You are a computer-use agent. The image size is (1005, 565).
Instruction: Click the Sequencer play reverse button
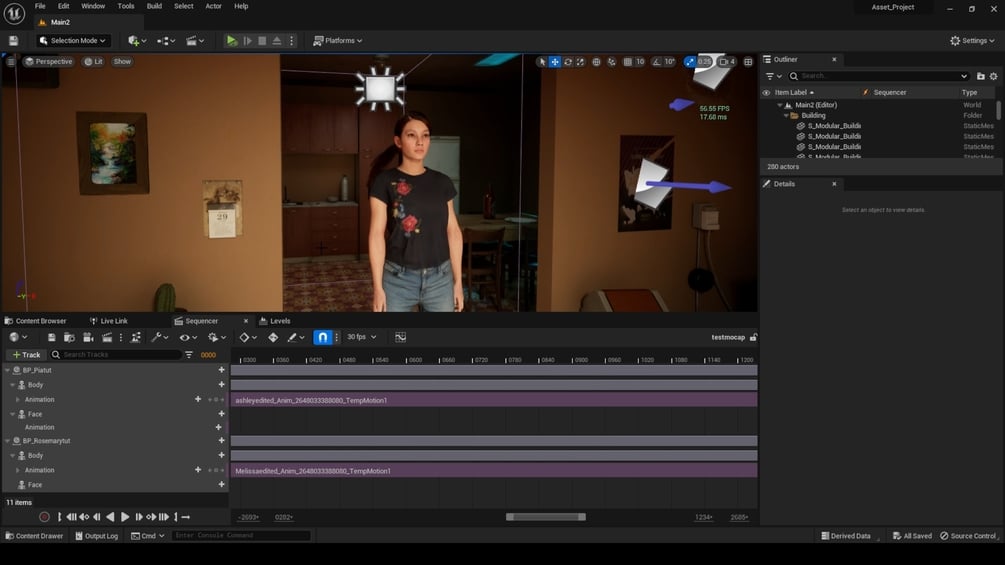point(110,517)
